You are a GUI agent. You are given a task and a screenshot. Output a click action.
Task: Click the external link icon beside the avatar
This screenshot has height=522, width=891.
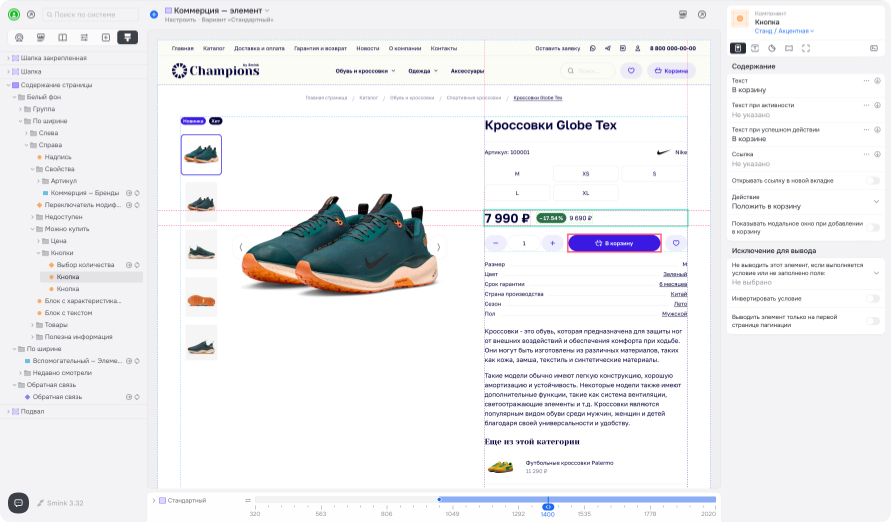pyautogui.click(x=31, y=14)
